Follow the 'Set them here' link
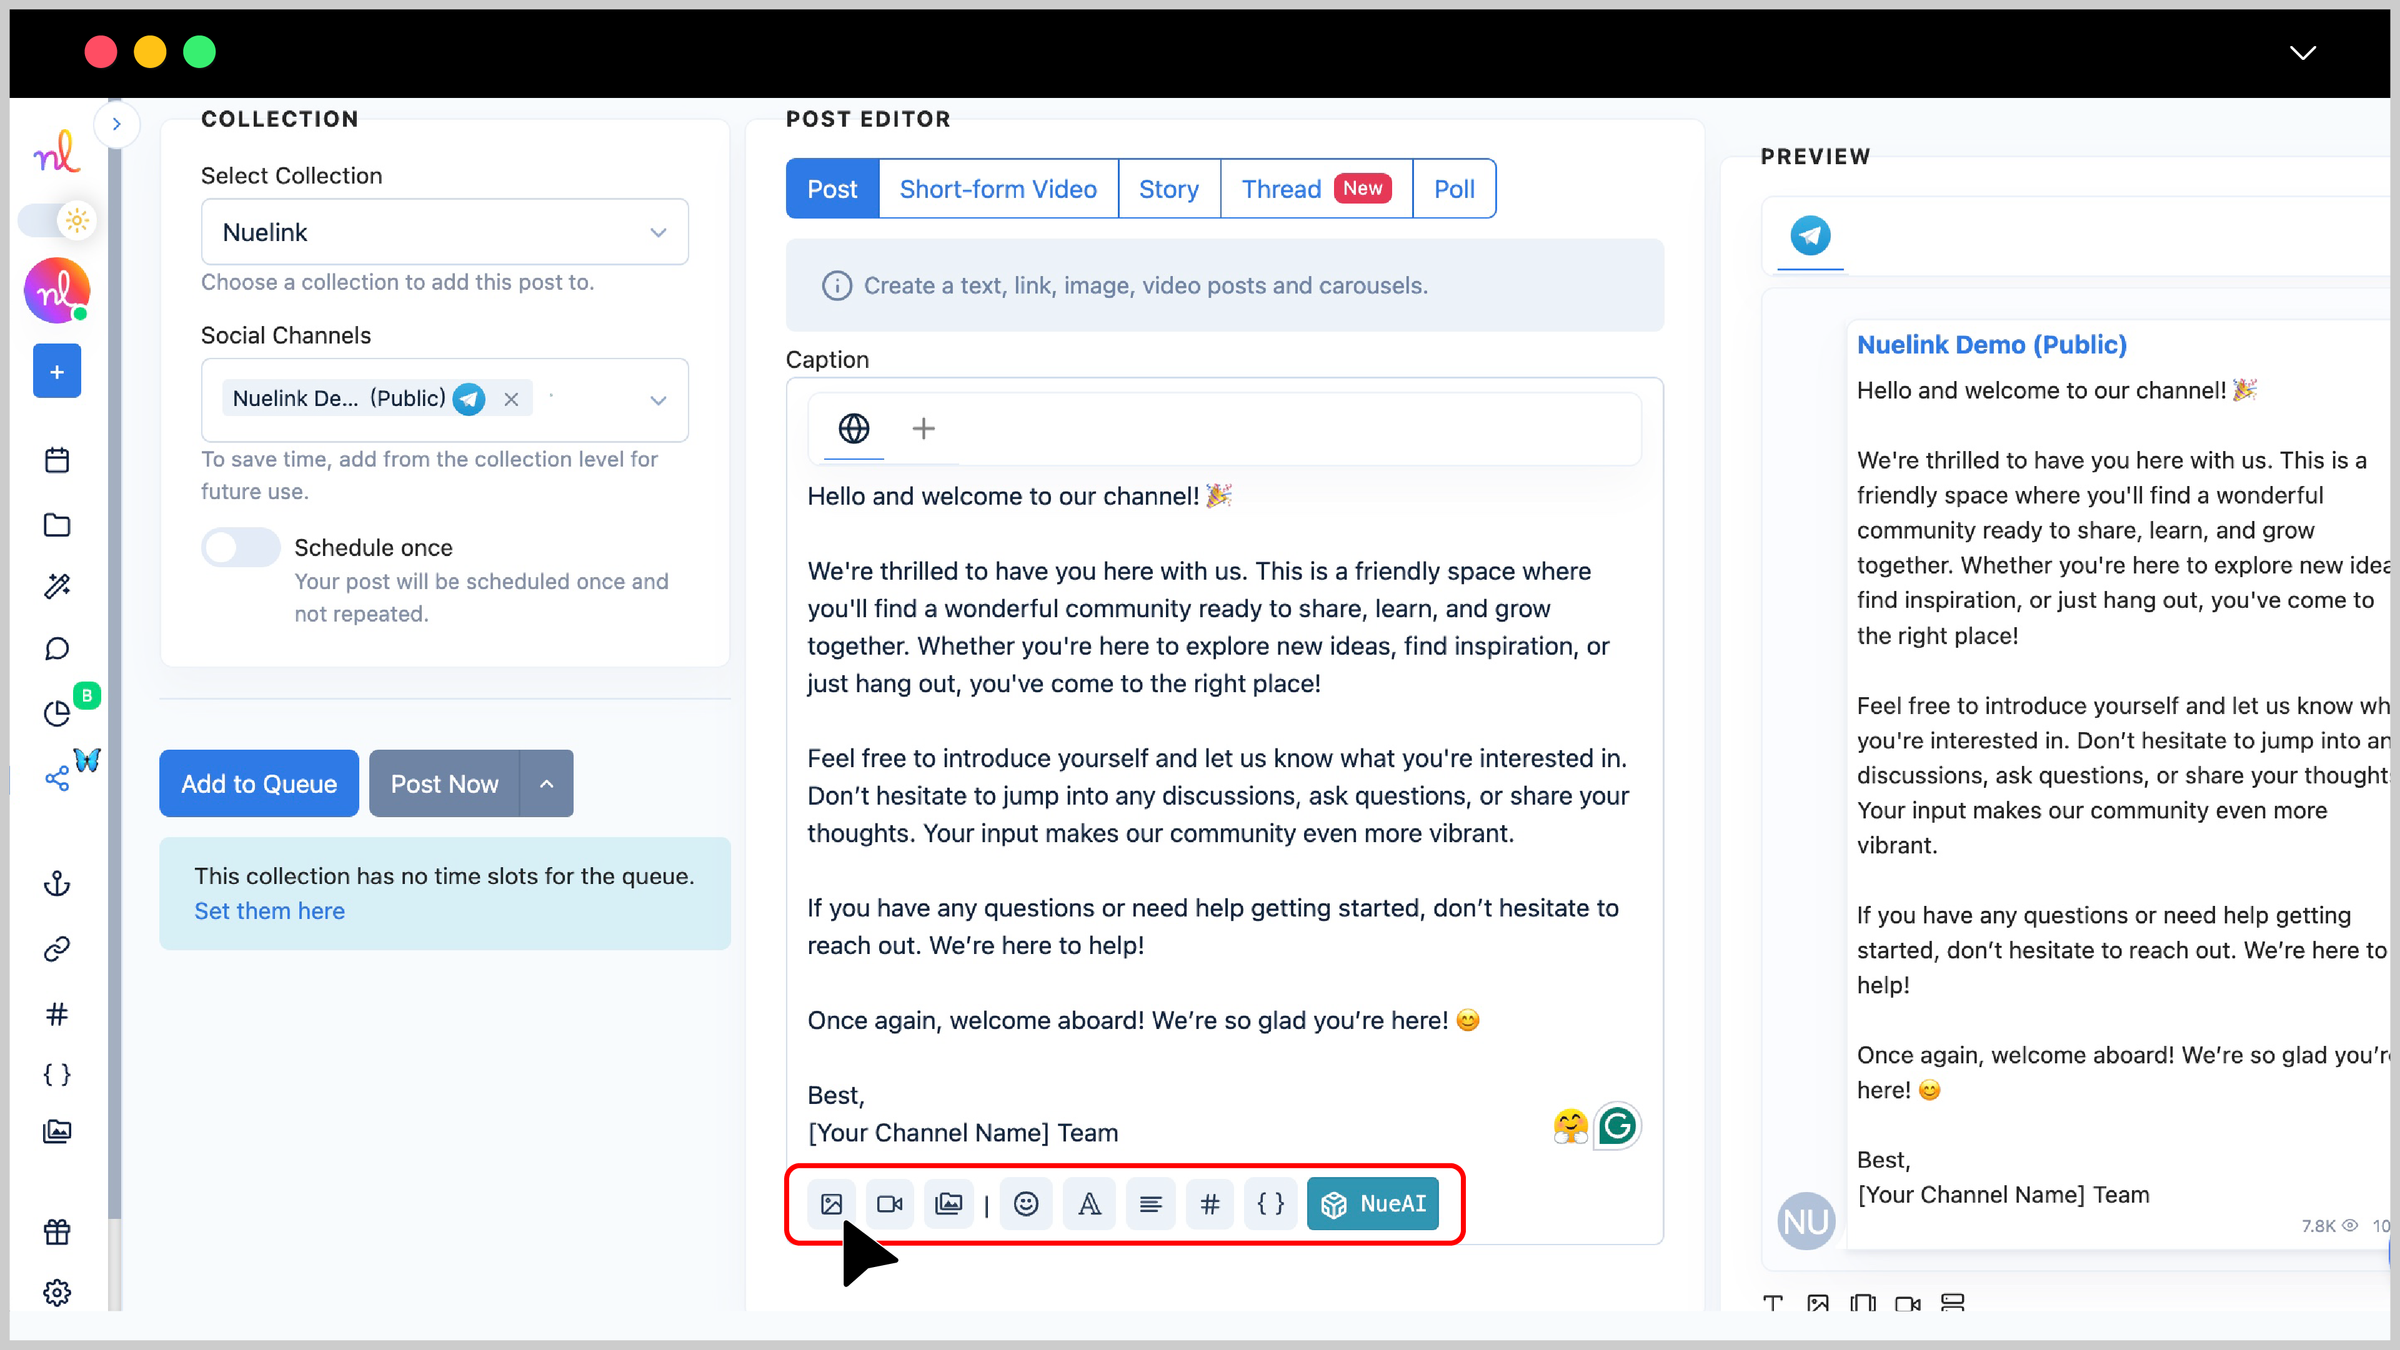The height and width of the screenshot is (1350, 2400). pos(269,911)
